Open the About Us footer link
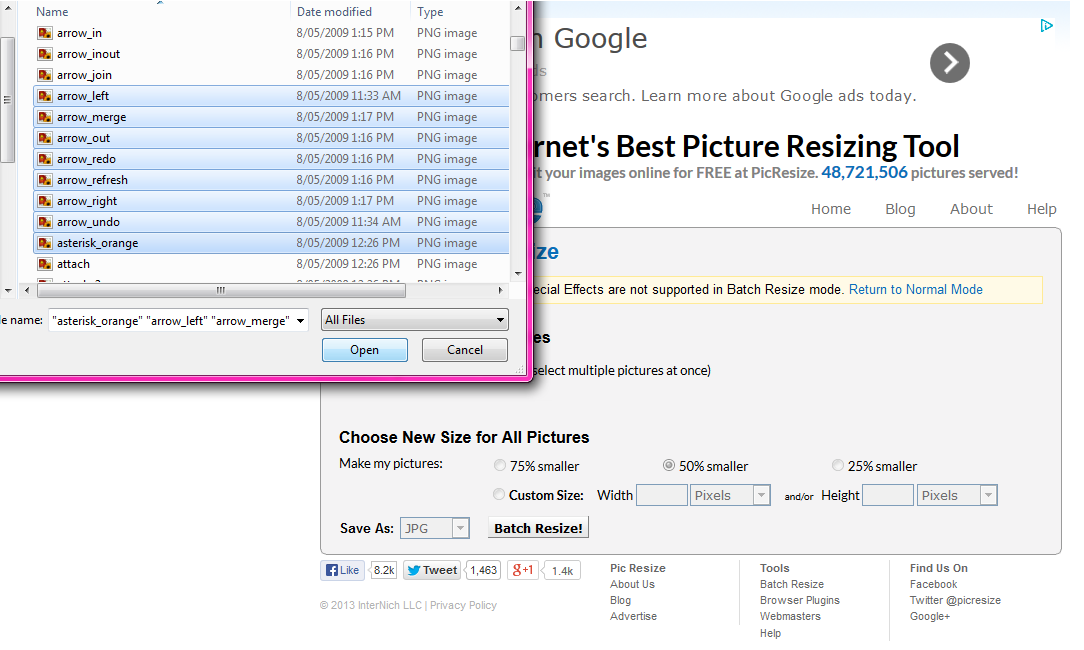Image resolution: width=1084 pixels, height=650 pixels. pyautogui.click(x=632, y=584)
